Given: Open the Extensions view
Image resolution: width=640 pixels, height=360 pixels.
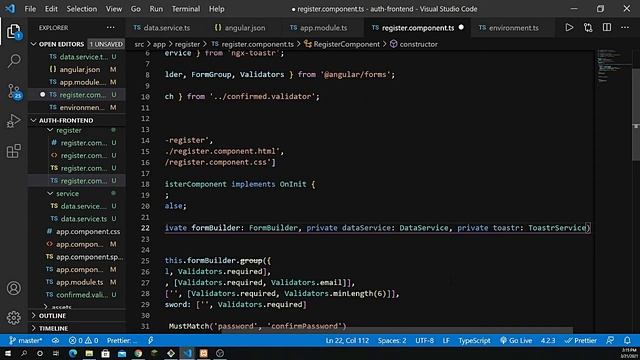Looking at the screenshot, I should 14,151.
